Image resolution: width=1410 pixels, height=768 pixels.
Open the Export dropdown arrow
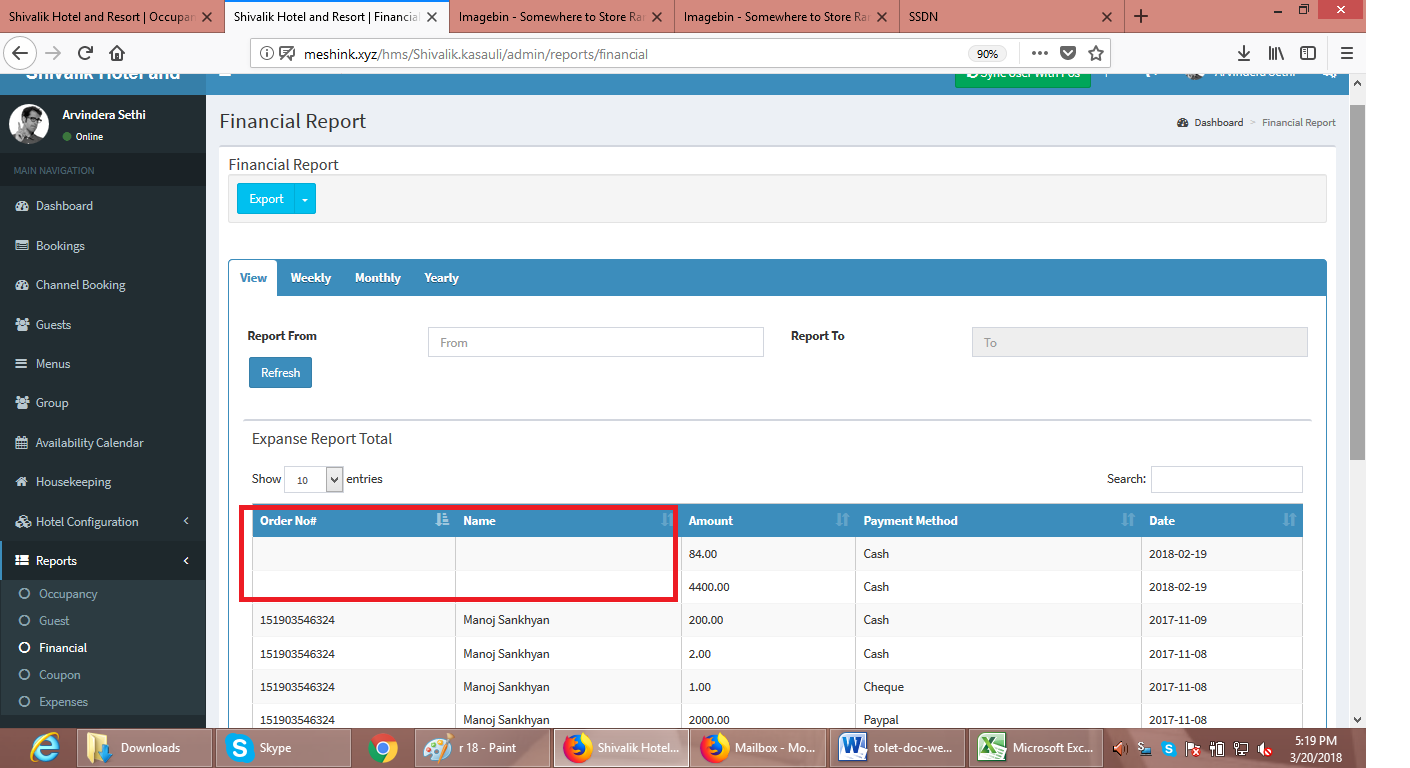tap(305, 199)
